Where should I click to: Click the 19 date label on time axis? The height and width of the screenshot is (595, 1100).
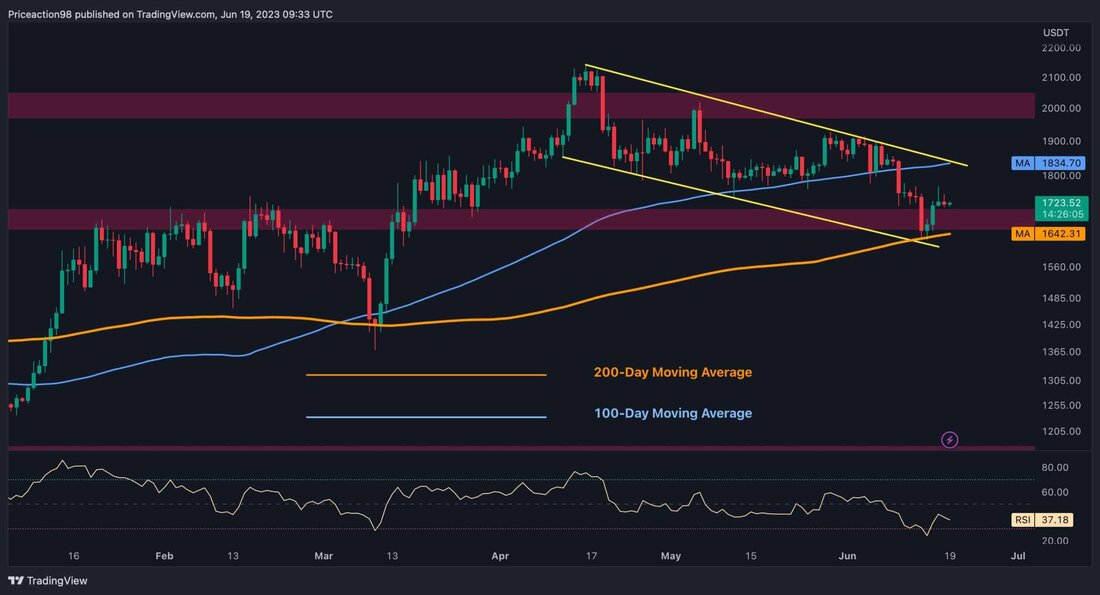950,556
